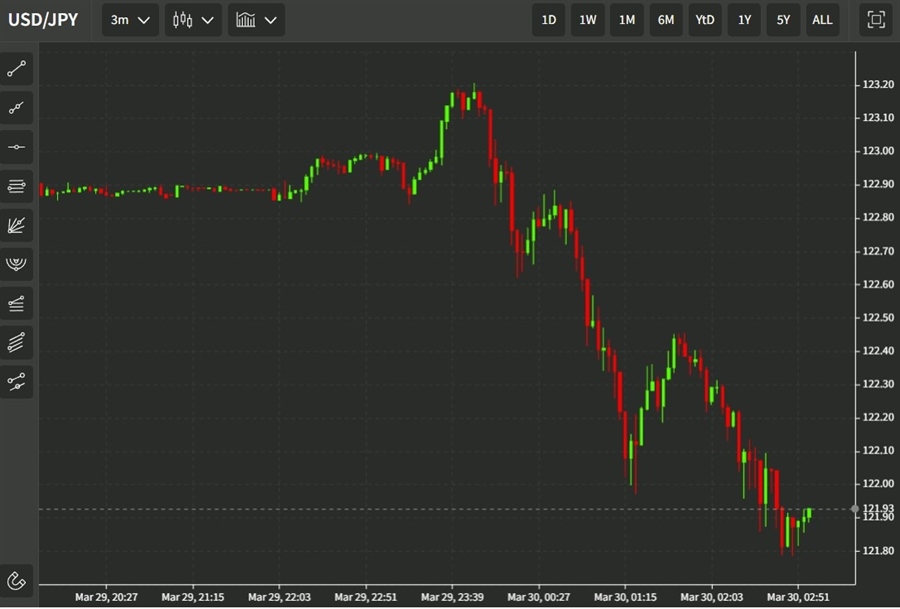Click the Mar 30, 00:27 time label
900x609 pixels.
[x=538, y=597]
